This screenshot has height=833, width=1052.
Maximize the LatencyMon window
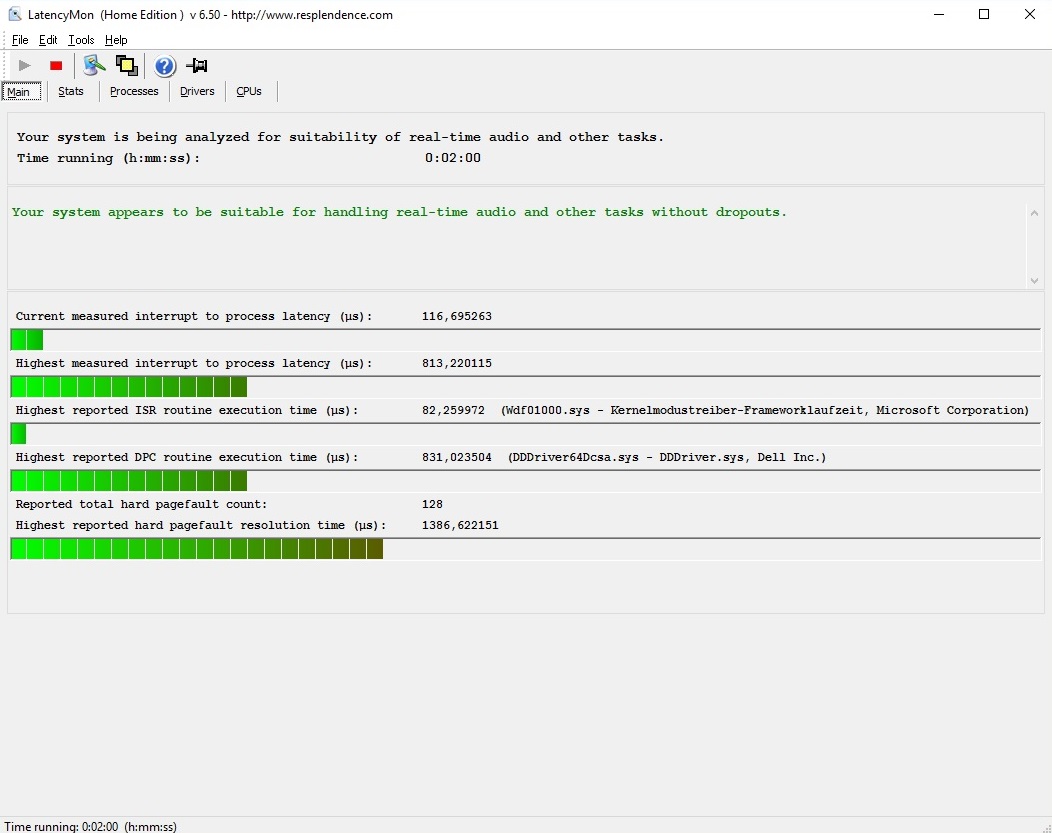click(984, 15)
